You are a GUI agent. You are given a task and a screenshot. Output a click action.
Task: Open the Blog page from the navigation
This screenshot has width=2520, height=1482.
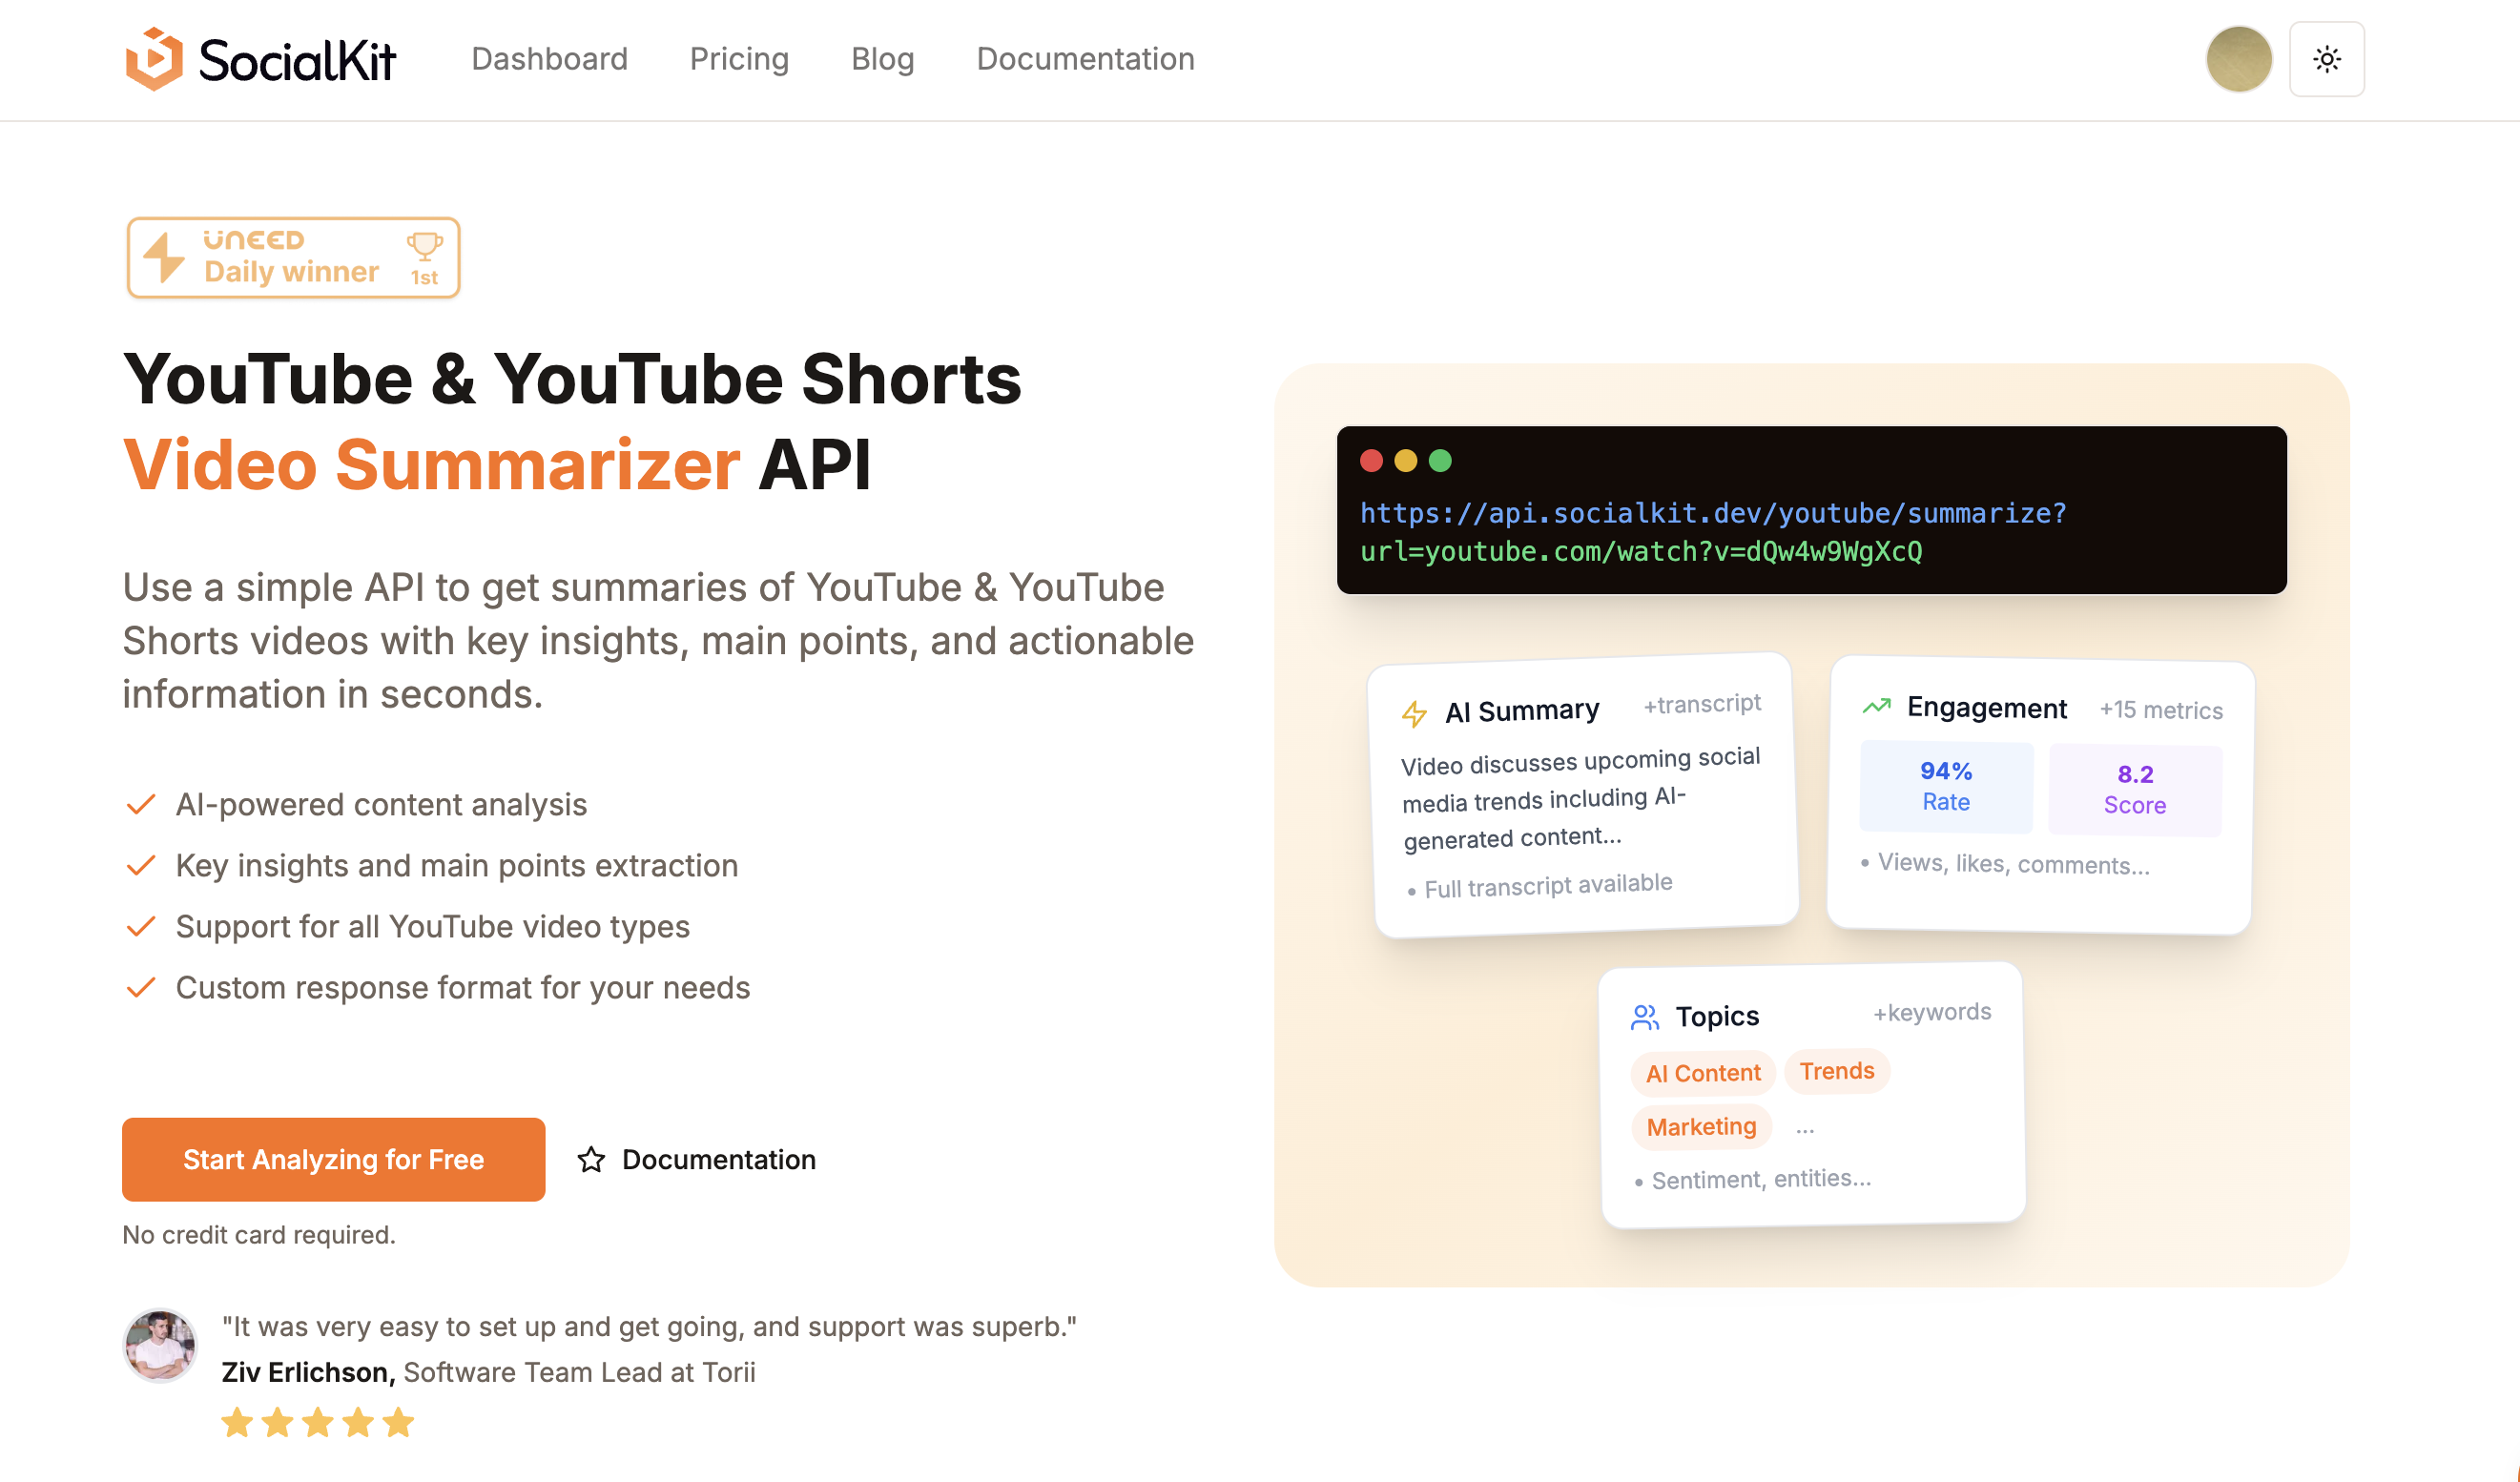coord(882,59)
